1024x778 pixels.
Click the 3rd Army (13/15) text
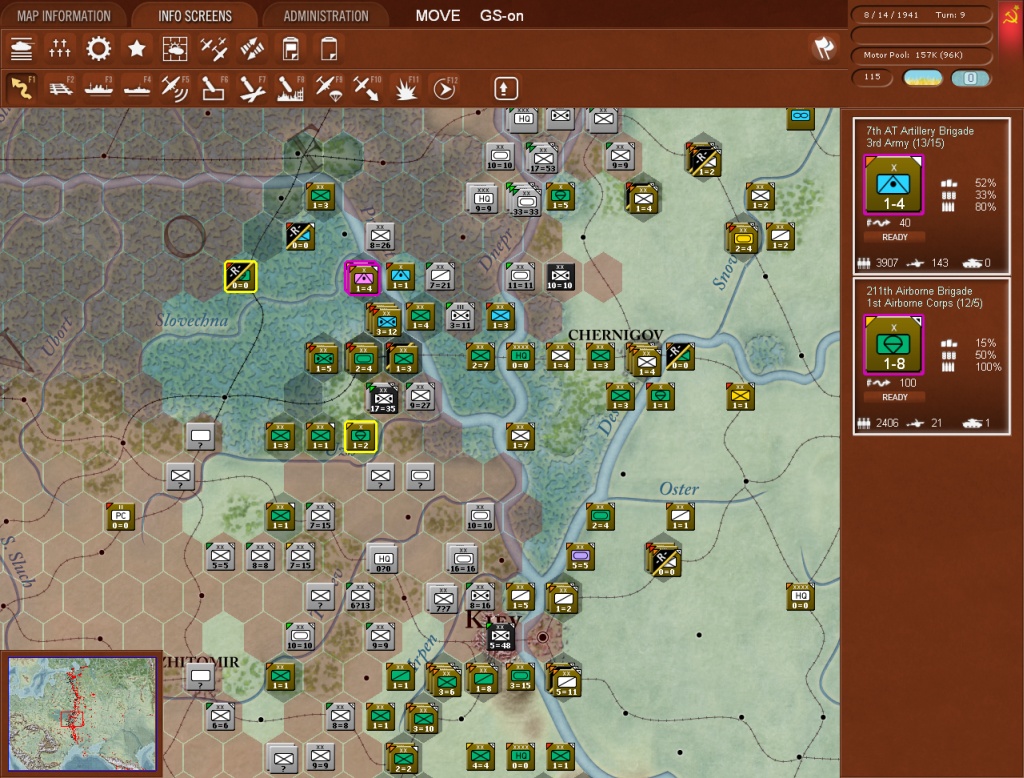[x=905, y=143]
